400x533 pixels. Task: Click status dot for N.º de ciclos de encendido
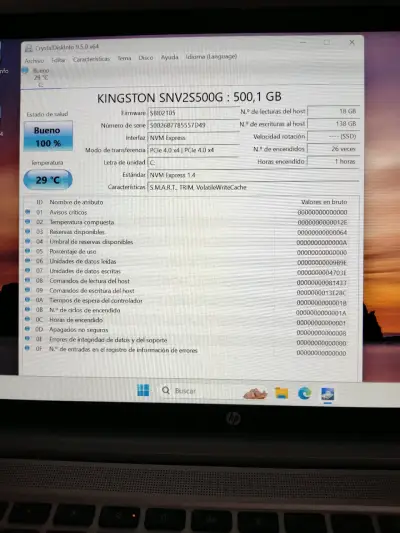[x=28, y=309]
